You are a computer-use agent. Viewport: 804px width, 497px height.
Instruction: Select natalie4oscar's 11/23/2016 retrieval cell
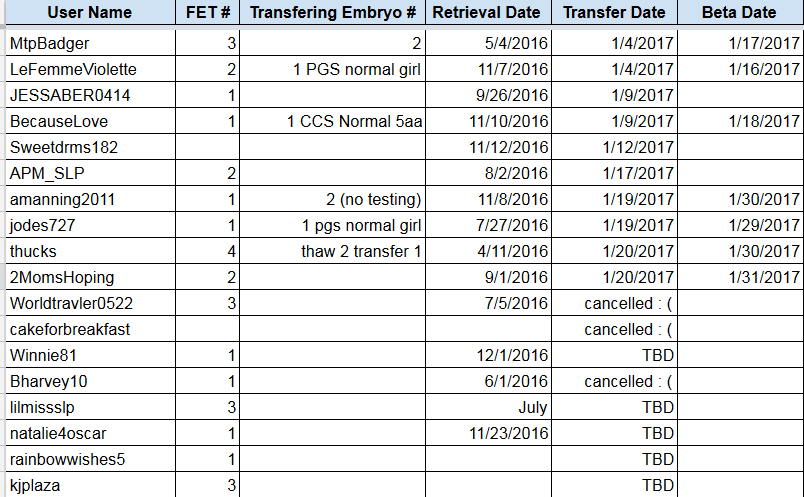tap(488, 433)
